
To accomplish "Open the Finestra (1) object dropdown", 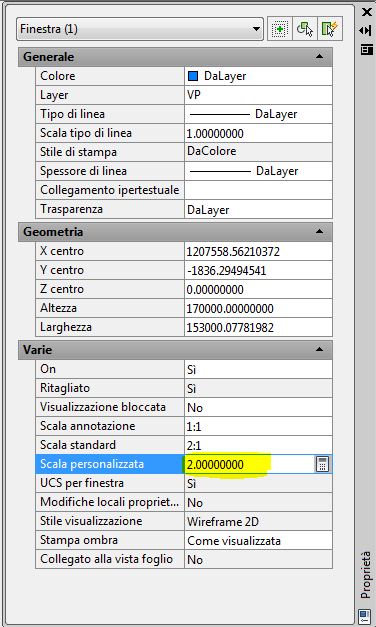I will pos(140,29).
